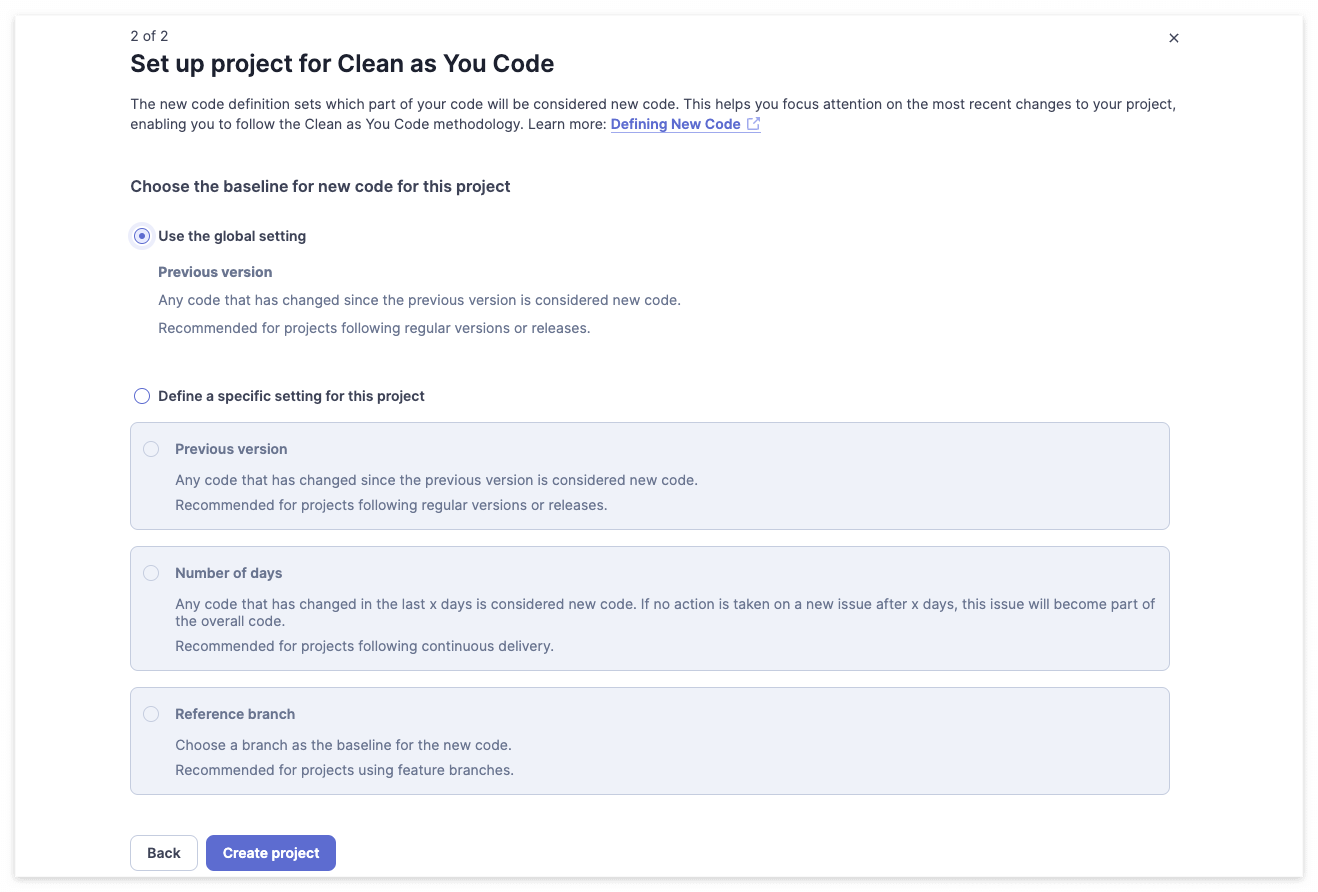Click the '2 of 2' step indicator
The image size is (1318, 892).
pos(149,36)
